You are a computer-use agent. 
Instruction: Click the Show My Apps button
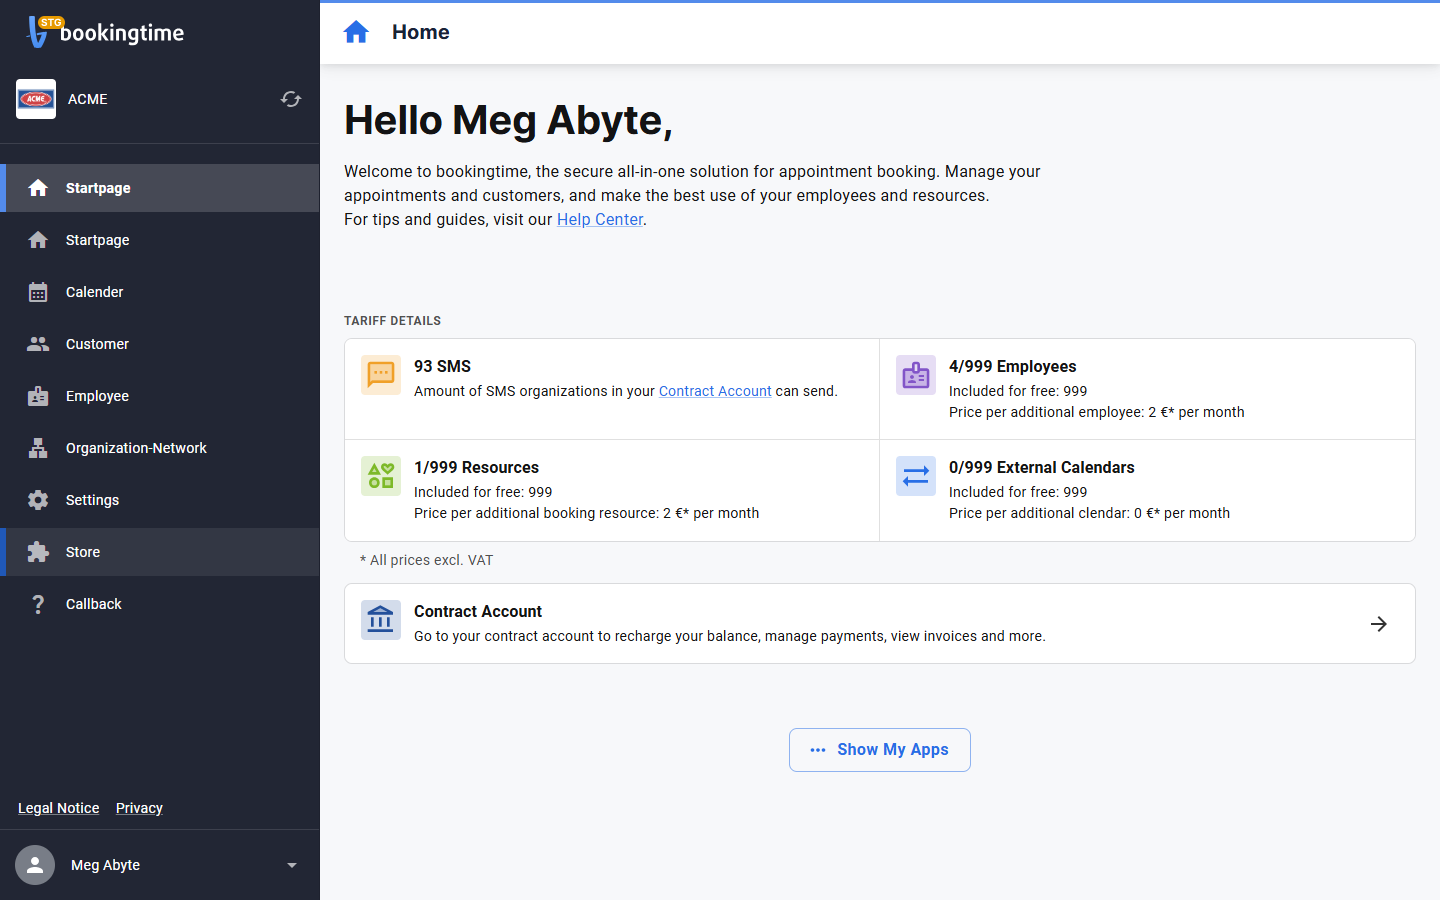pyautogui.click(x=880, y=750)
